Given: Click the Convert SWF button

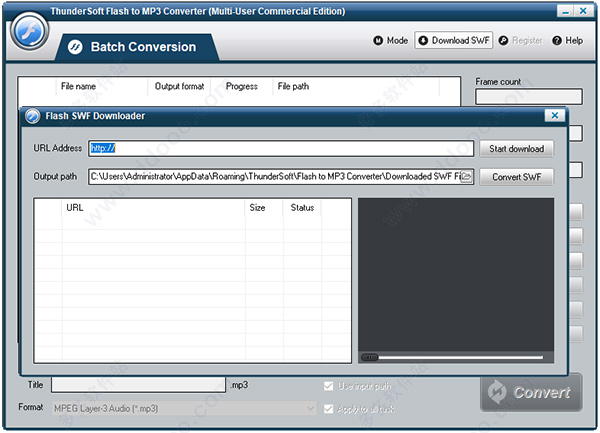Looking at the screenshot, I should 516,177.
